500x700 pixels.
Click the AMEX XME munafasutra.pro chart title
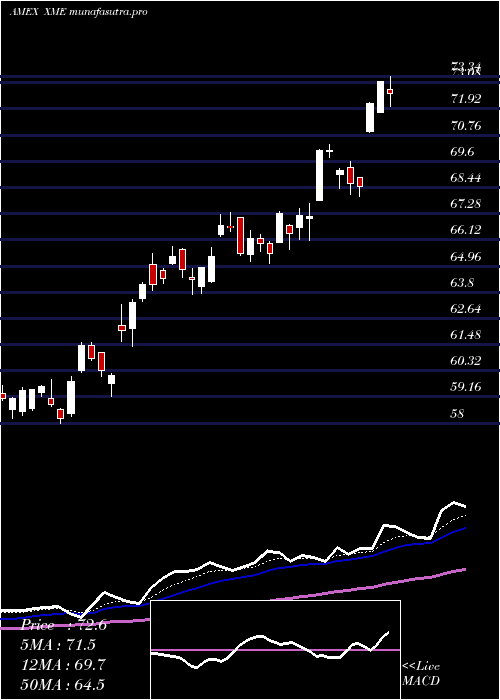pyautogui.click(x=78, y=12)
